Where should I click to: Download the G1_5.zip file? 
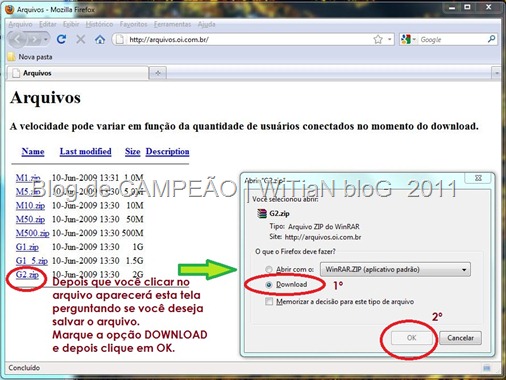pos(32,260)
